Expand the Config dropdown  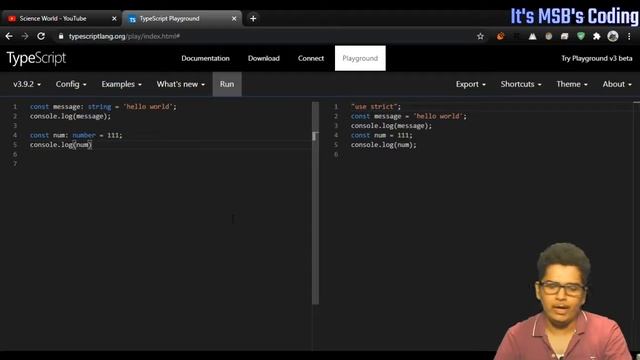(71, 84)
